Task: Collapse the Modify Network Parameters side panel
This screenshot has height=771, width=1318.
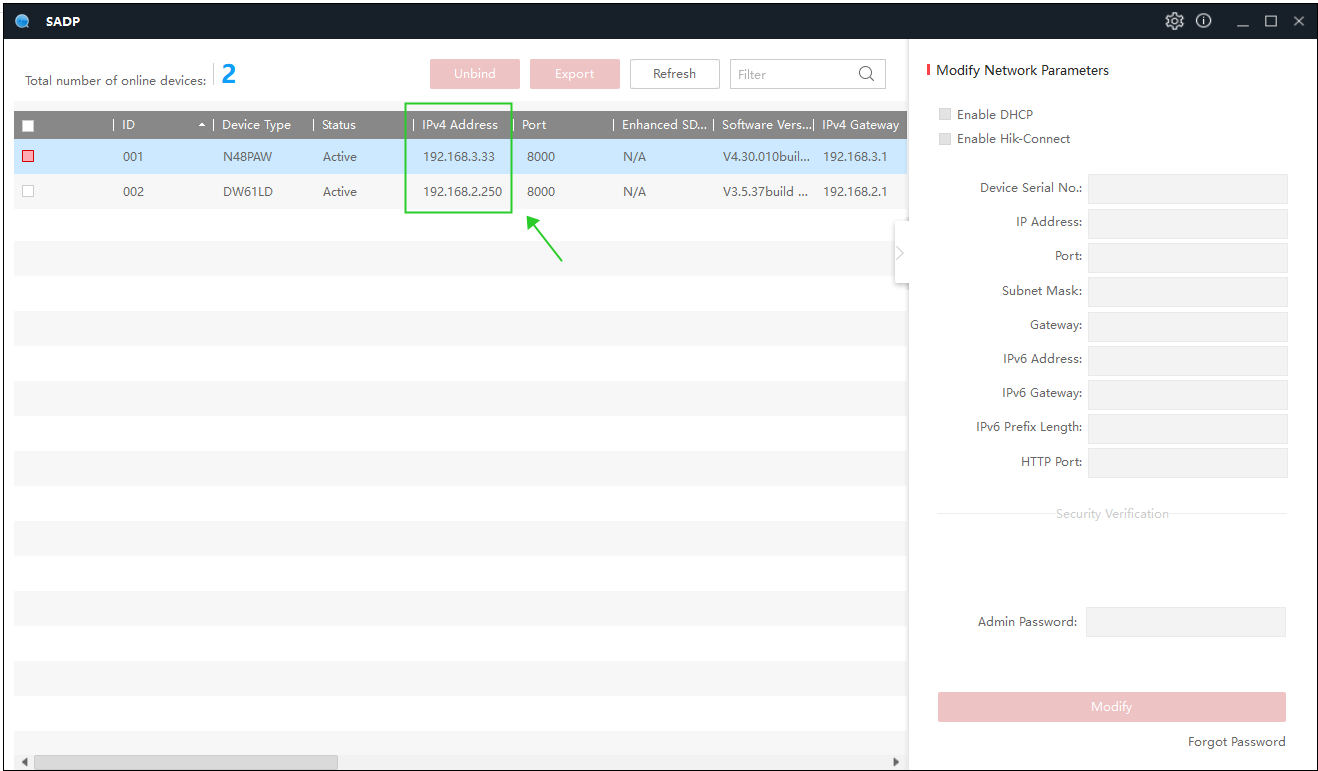Action: tap(900, 253)
